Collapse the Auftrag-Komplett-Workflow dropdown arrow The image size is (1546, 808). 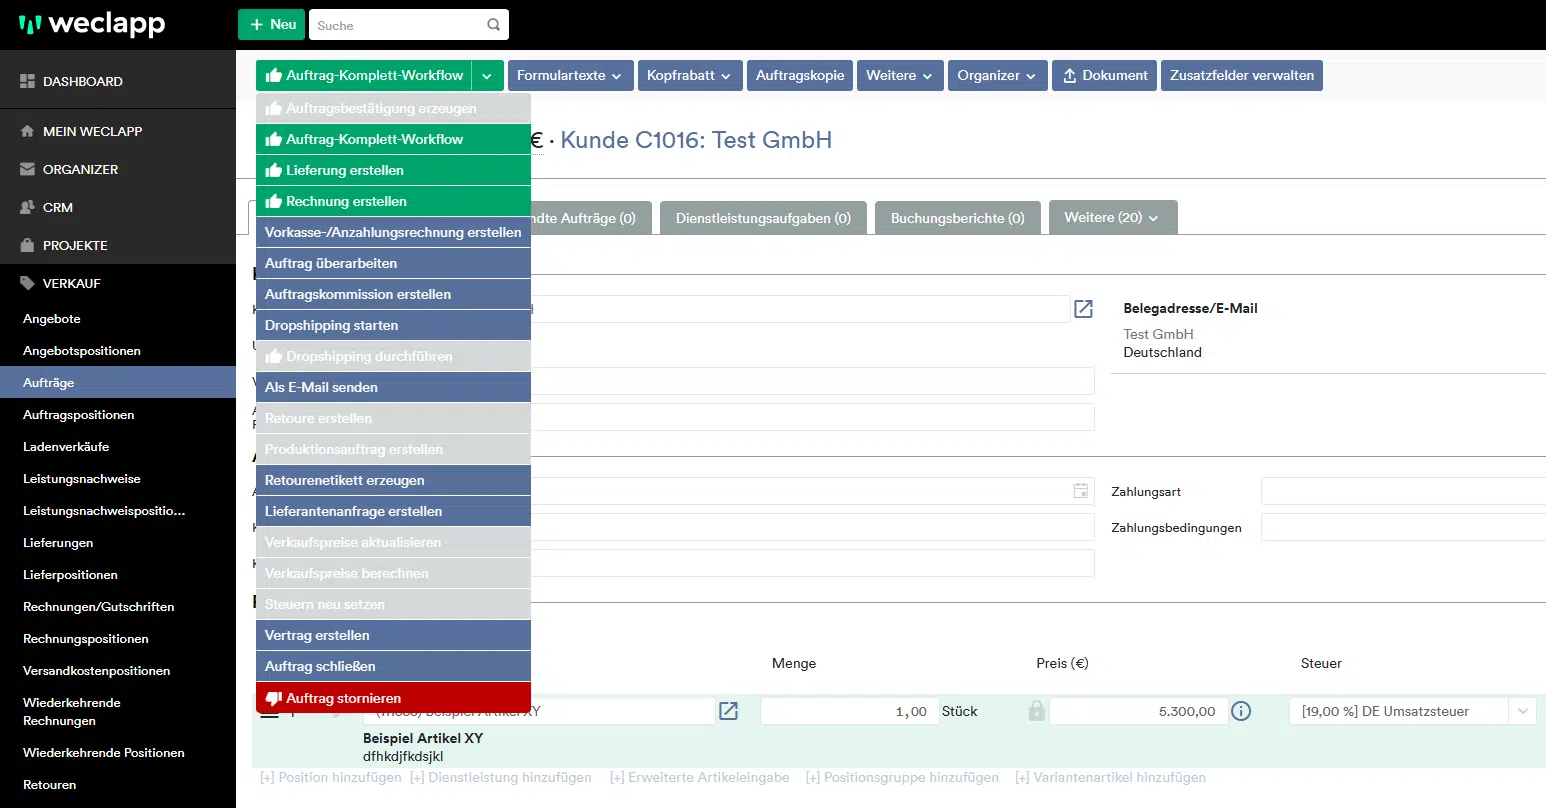(487, 76)
